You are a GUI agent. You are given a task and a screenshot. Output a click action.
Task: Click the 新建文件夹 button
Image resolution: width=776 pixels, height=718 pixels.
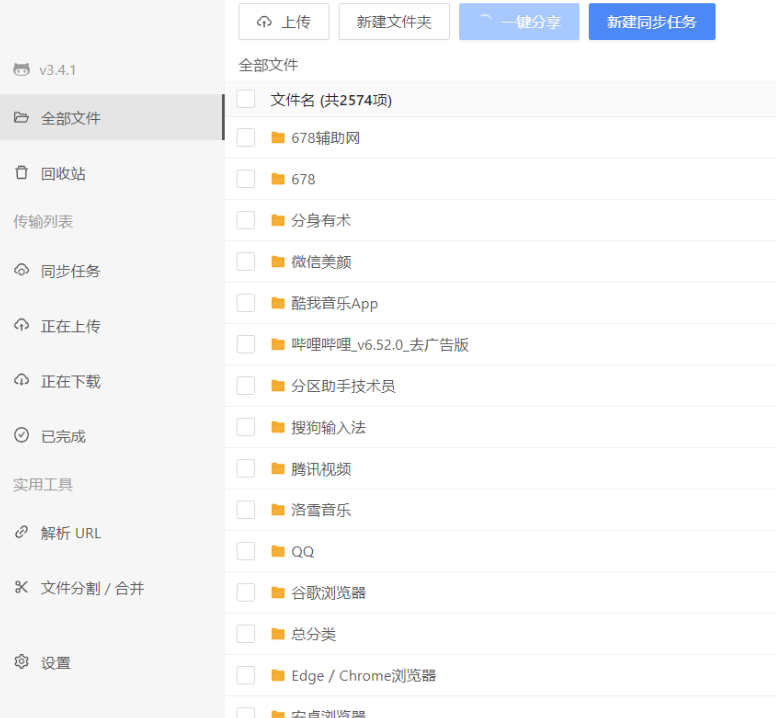(x=394, y=22)
